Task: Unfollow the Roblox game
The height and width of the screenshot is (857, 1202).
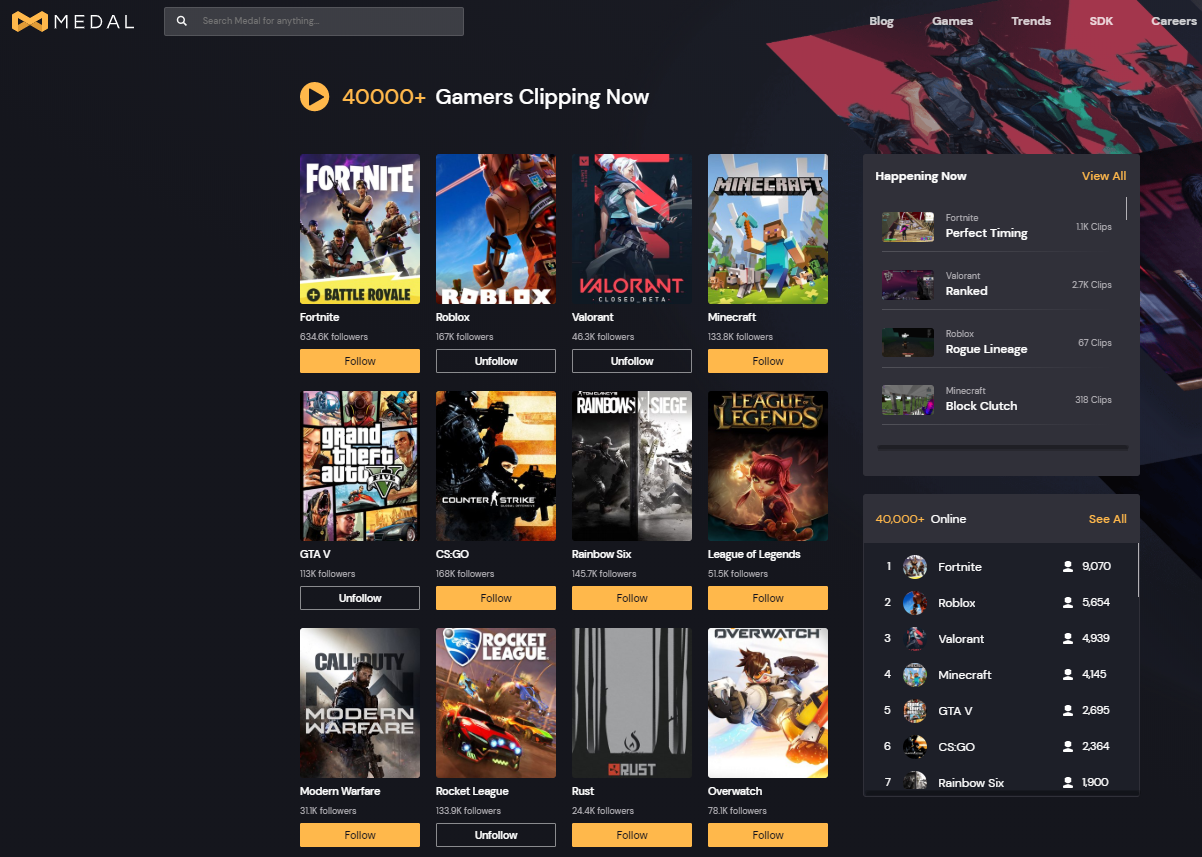Action: [496, 361]
